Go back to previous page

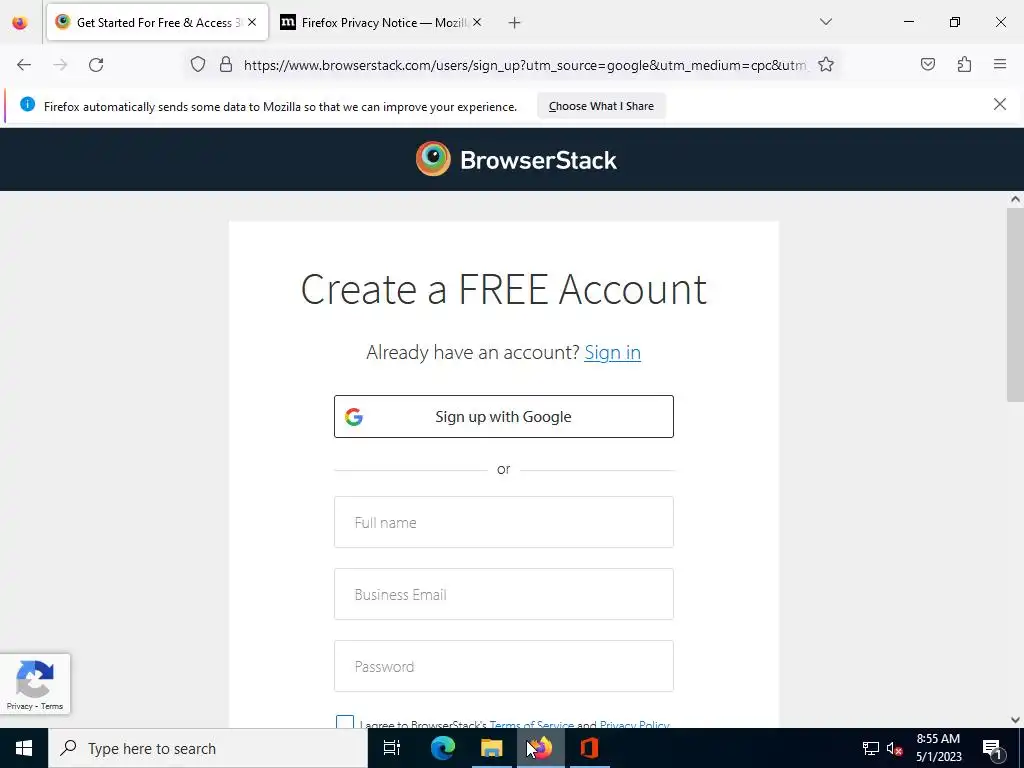(24, 65)
